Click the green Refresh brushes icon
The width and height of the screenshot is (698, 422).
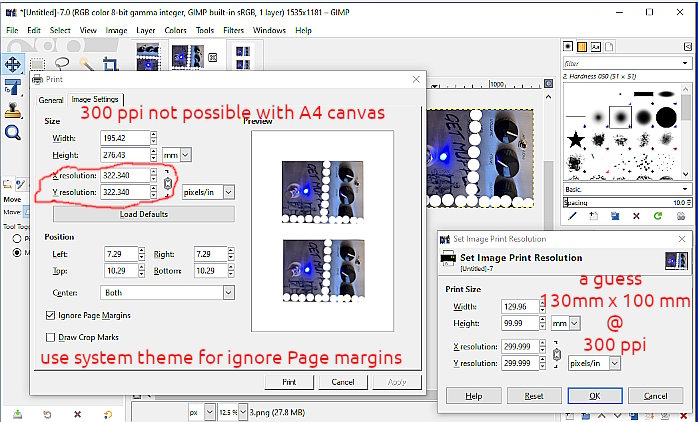click(657, 216)
